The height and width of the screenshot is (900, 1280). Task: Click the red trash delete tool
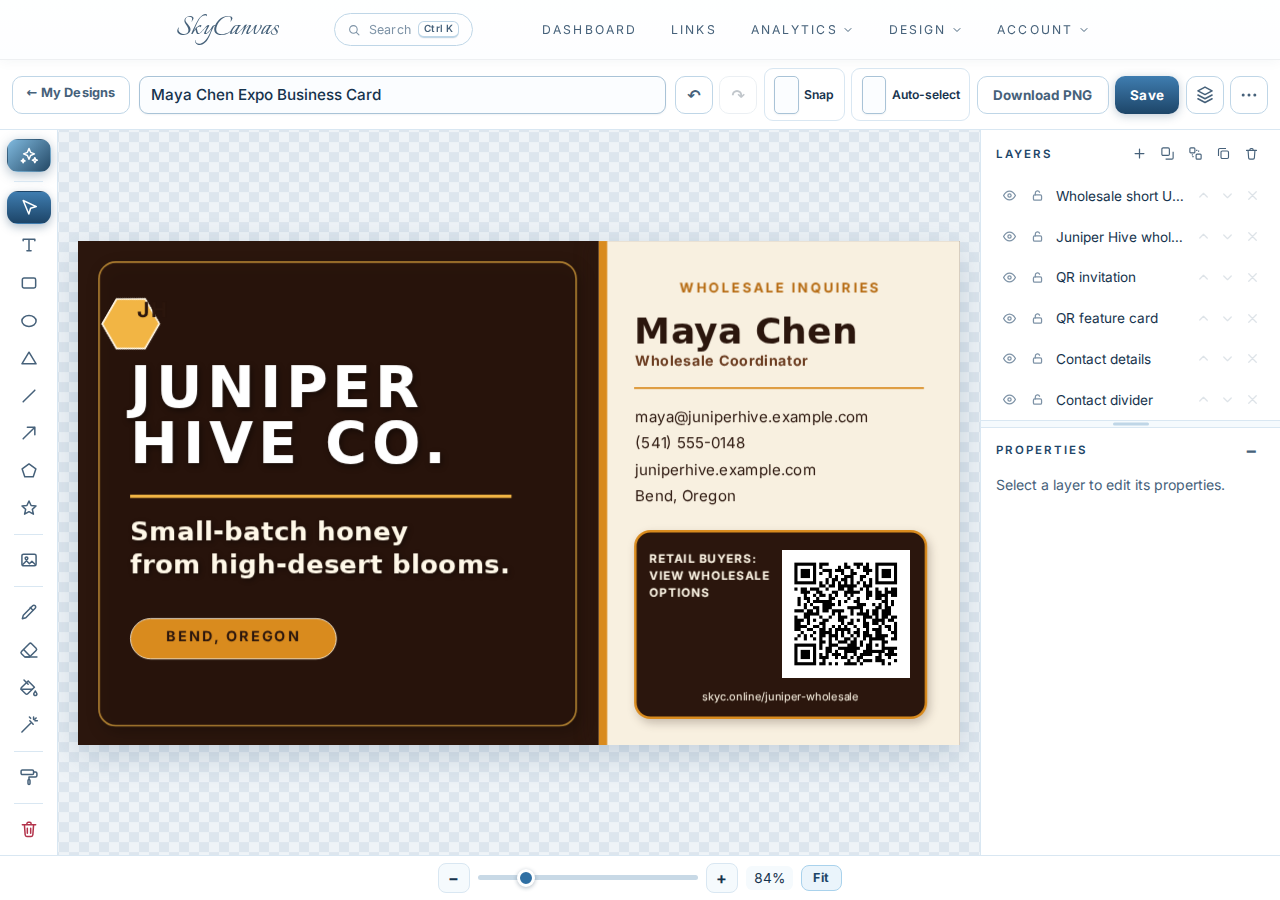[x=29, y=829]
